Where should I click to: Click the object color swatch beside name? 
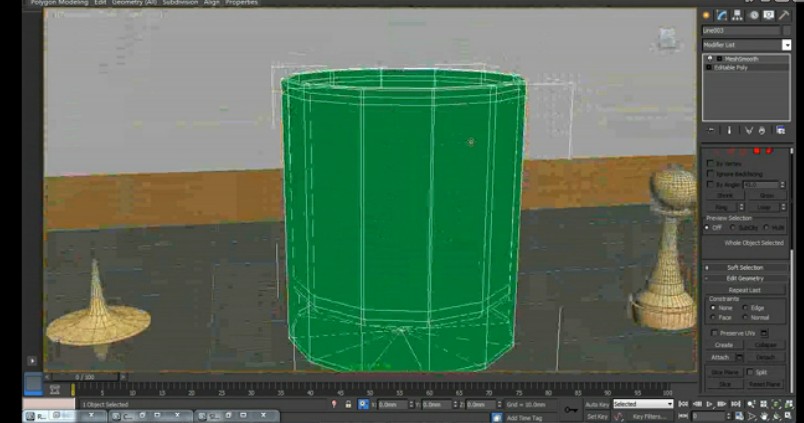pos(787,31)
